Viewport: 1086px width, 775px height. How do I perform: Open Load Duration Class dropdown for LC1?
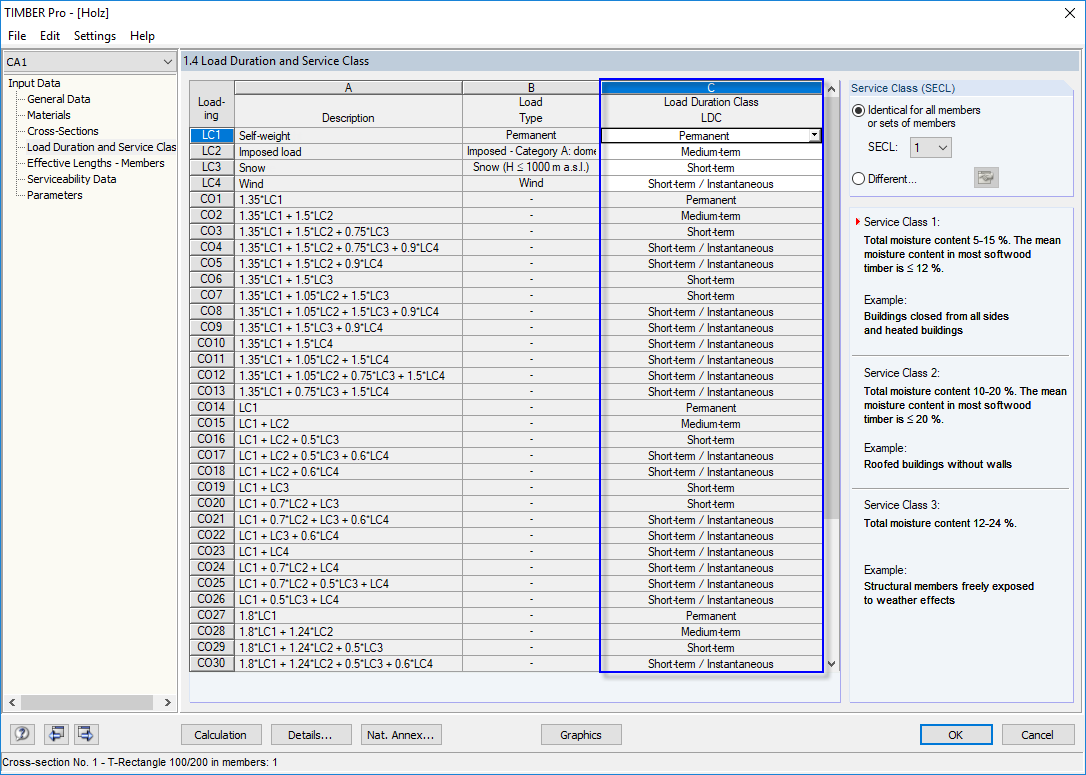tap(815, 134)
